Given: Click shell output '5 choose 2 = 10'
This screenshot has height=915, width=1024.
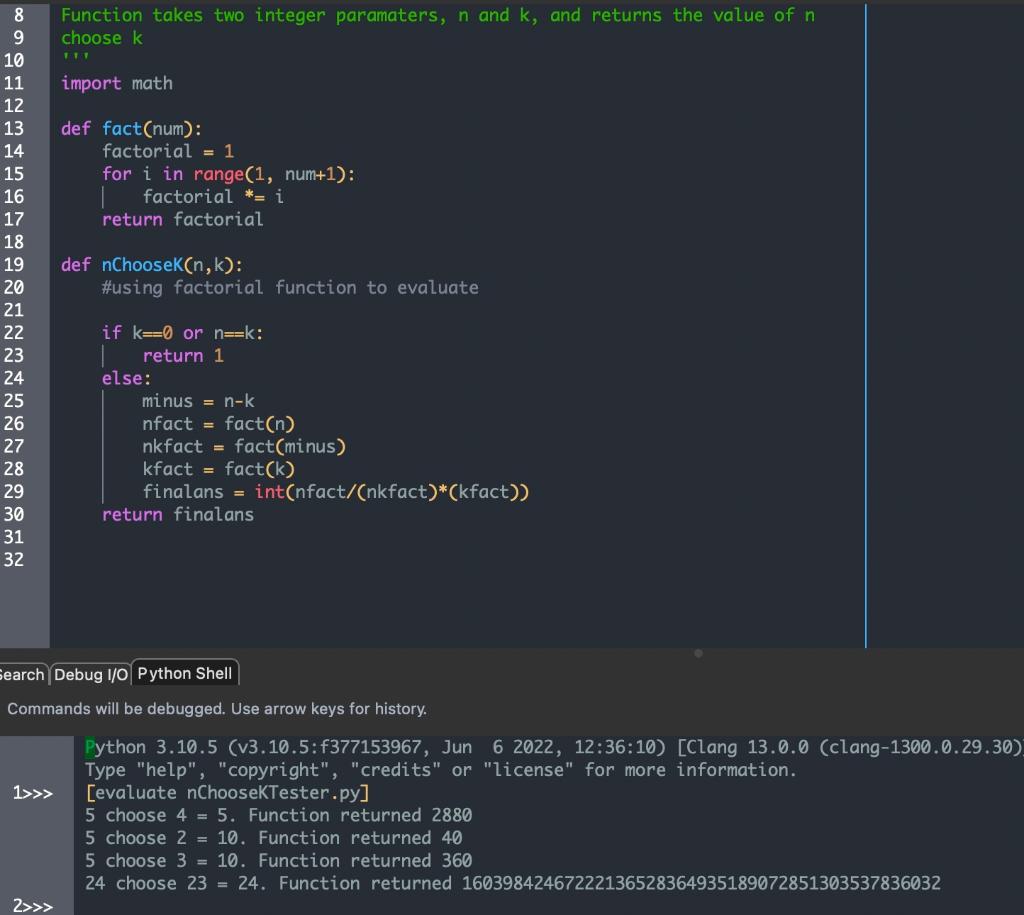Looking at the screenshot, I should point(274,838).
